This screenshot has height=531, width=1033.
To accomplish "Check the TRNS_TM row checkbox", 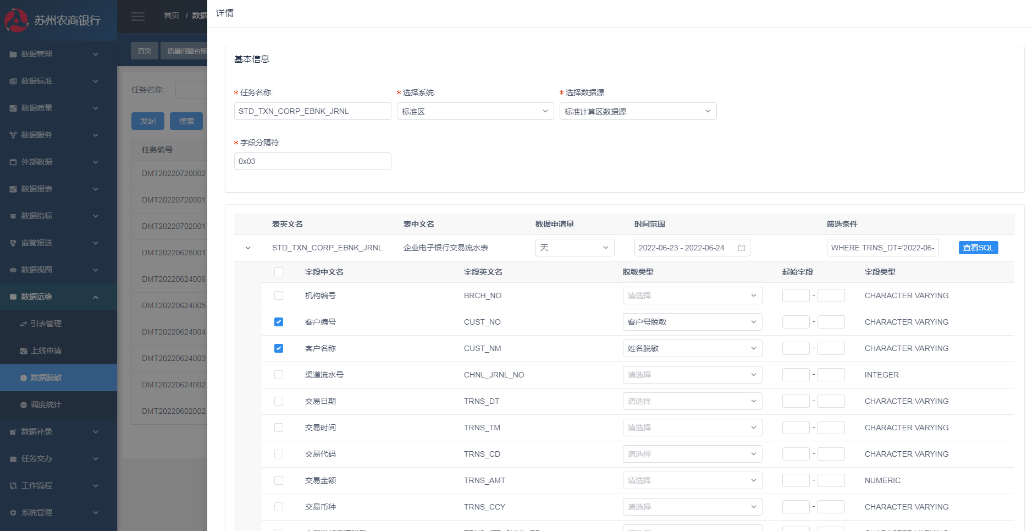I will [278, 428].
